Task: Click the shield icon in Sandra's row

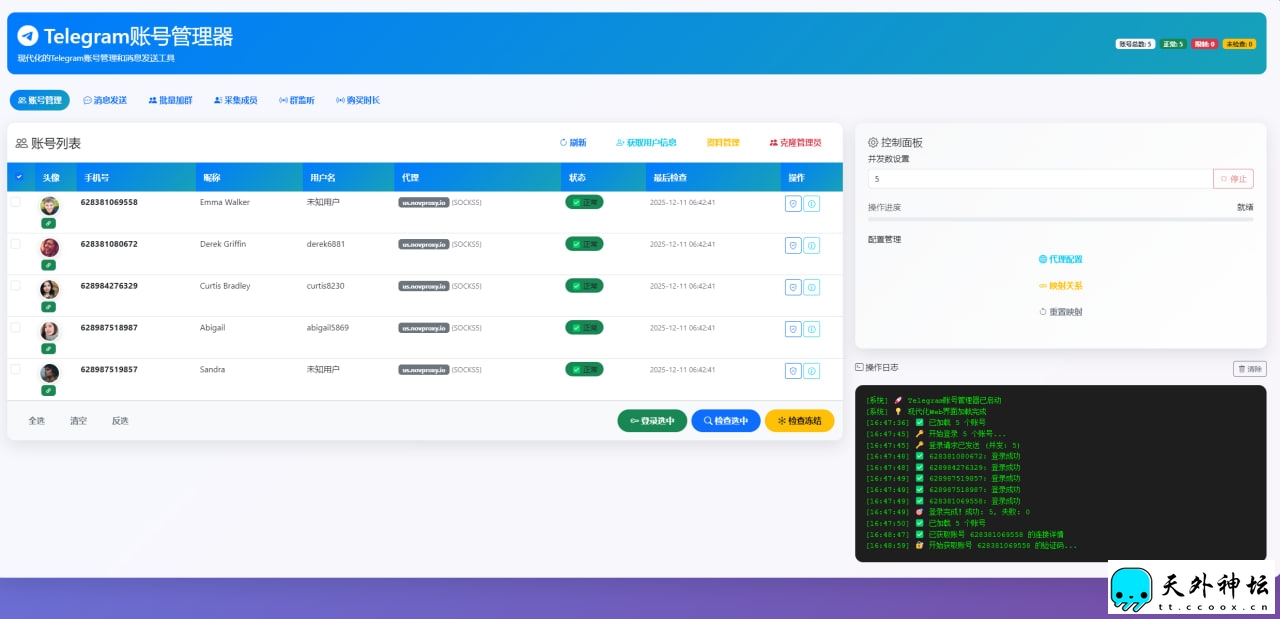Action: [x=793, y=371]
